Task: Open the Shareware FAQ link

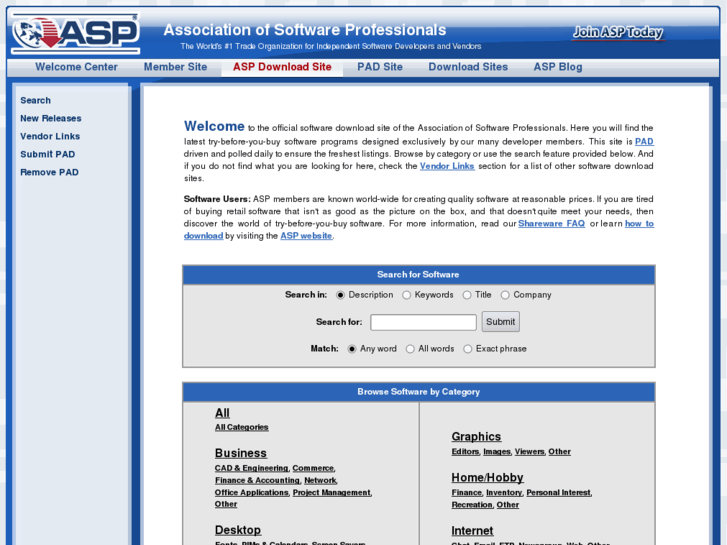Action: 551,224
